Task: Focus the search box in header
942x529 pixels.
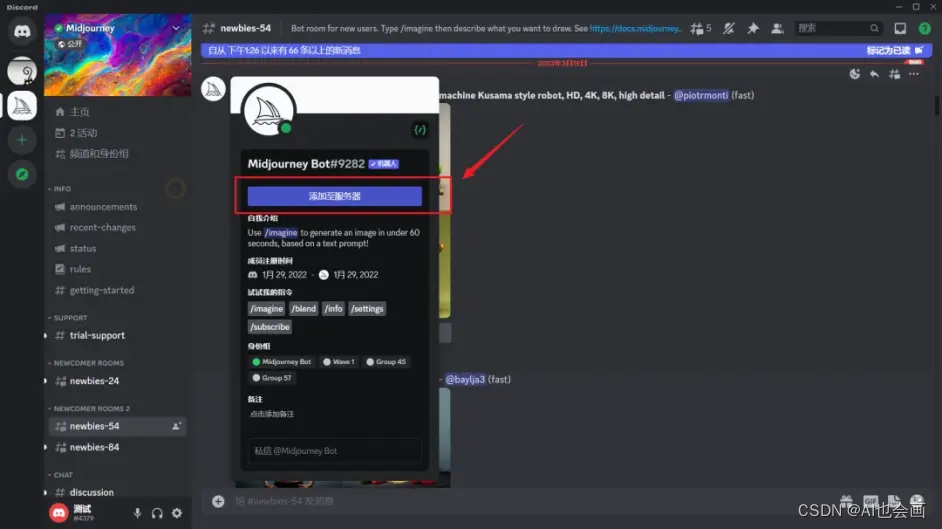Action: click(x=838, y=28)
